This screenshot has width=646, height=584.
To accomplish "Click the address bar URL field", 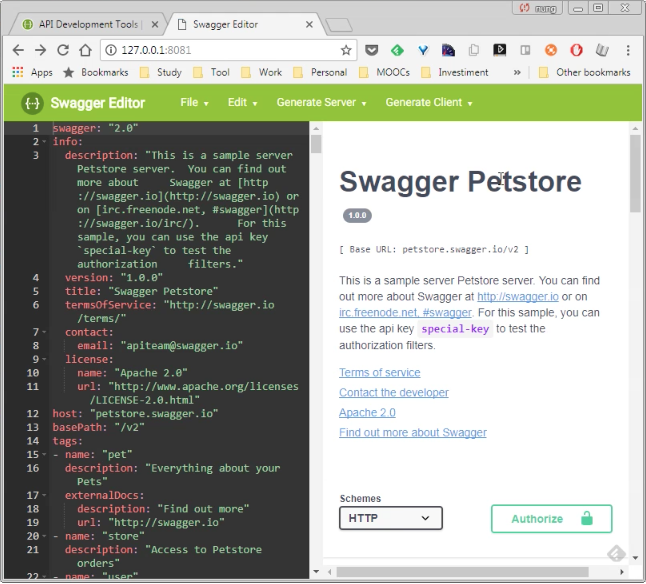I will tap(227, 50).
